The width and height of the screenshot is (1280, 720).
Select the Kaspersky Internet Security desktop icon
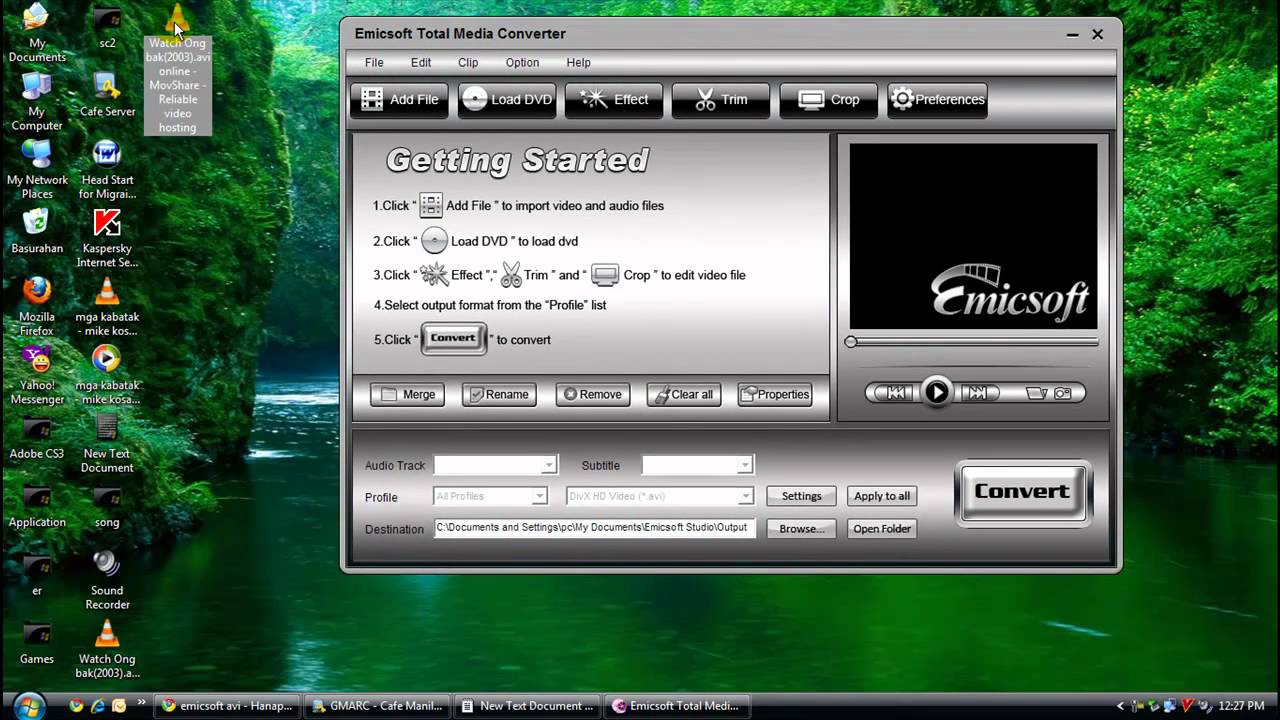pyautogui.click(x=107, y=238)
